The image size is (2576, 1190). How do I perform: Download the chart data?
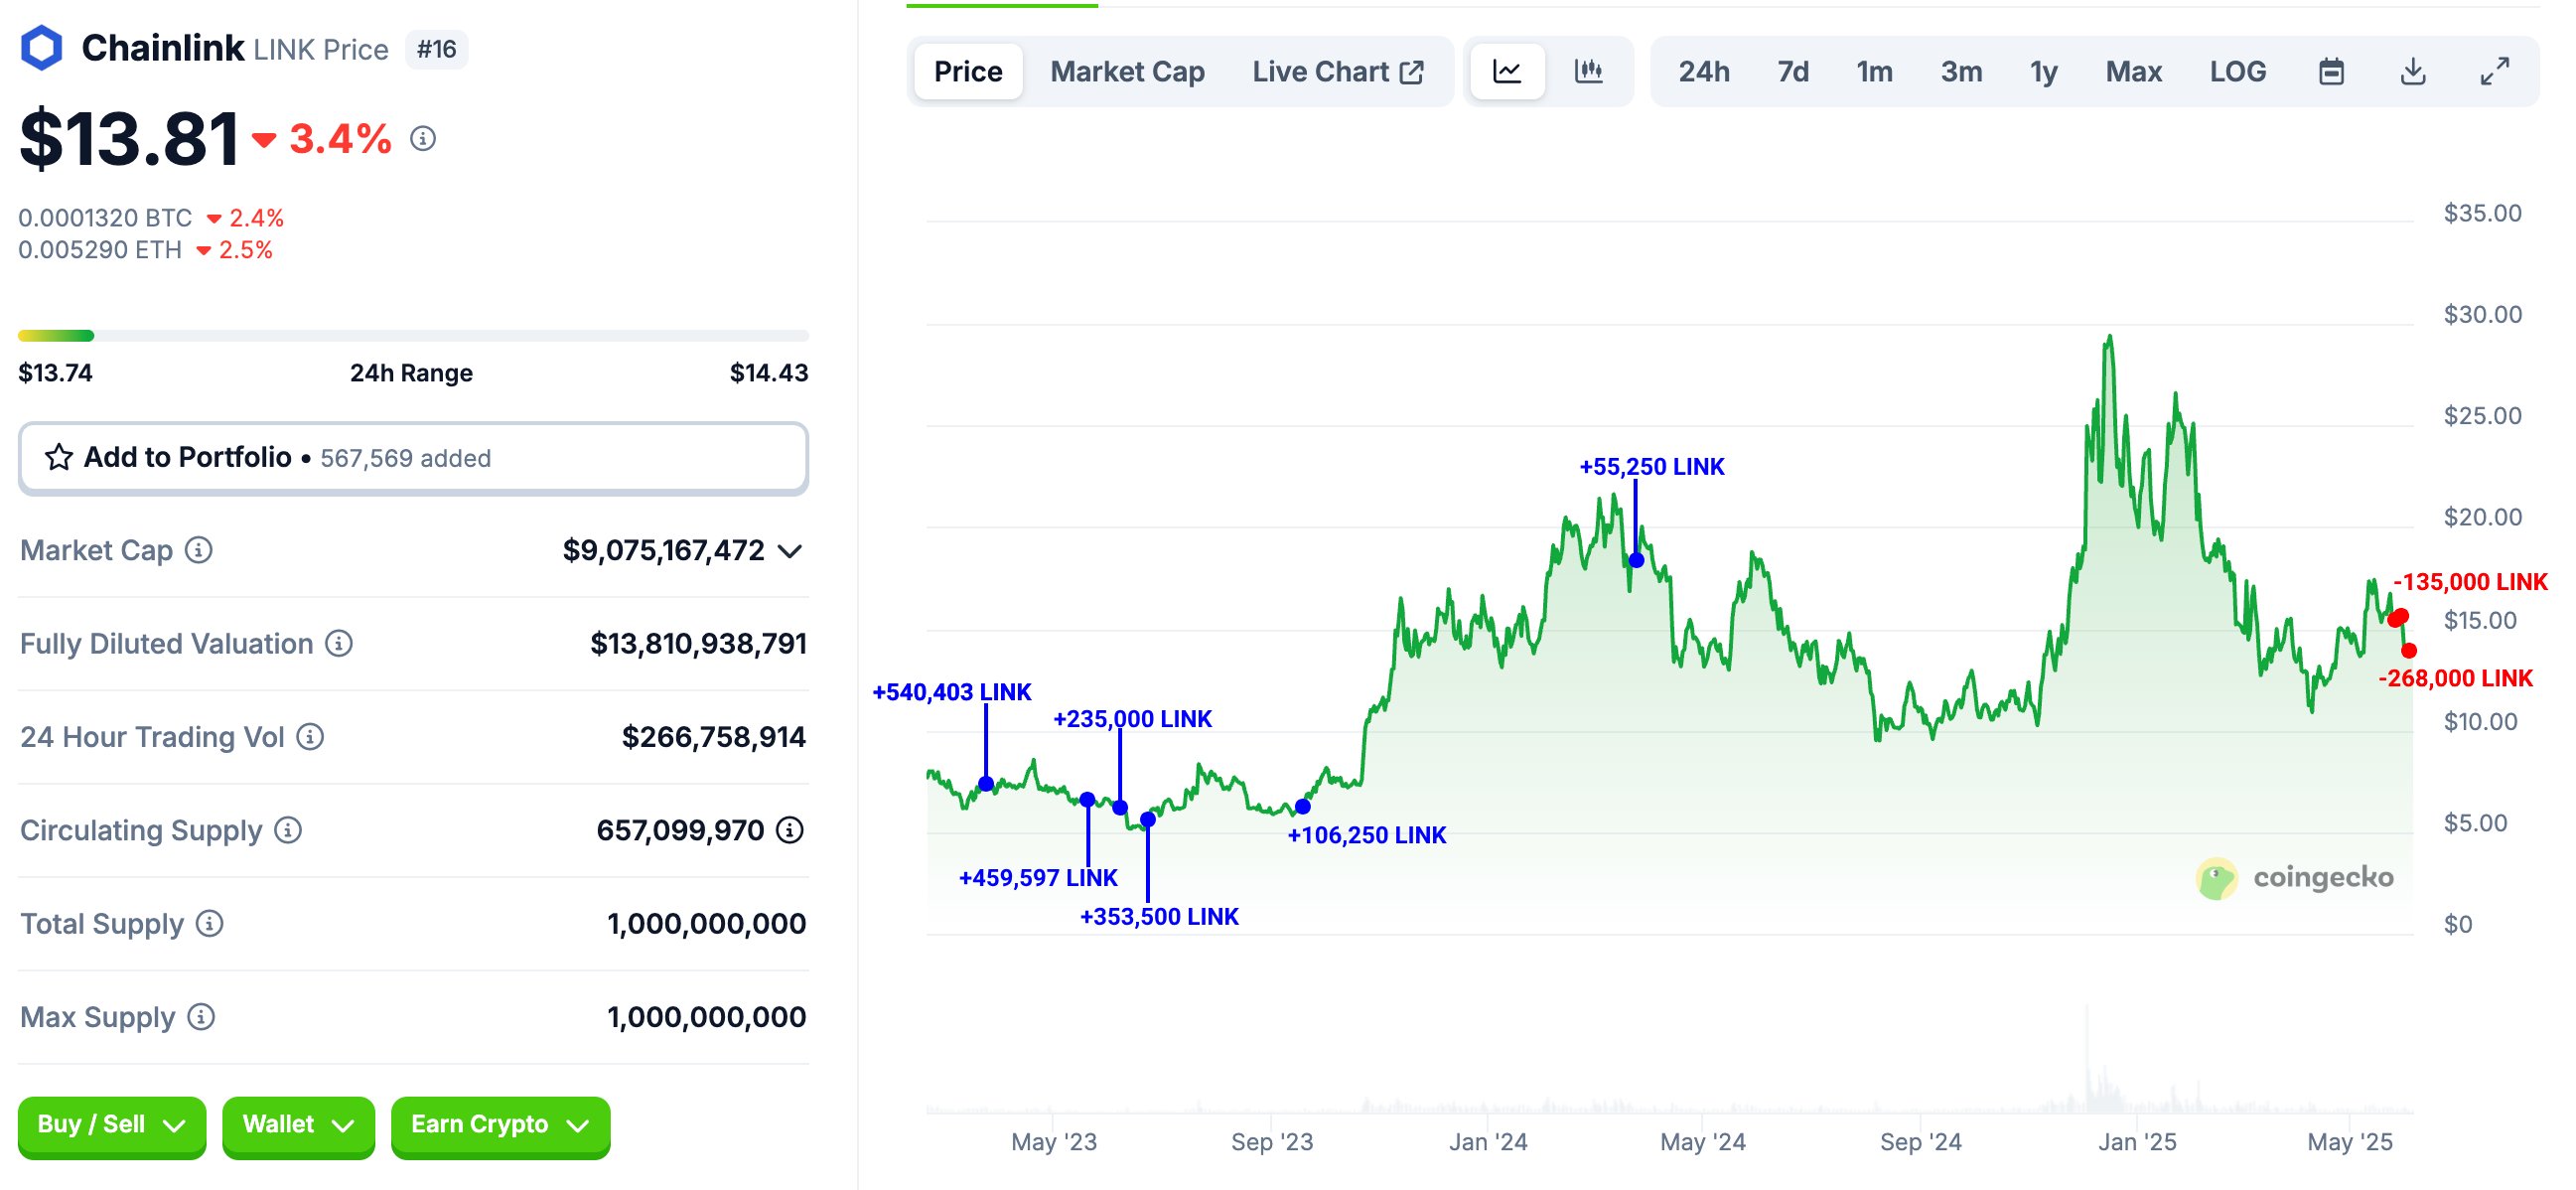[2413, 71]
